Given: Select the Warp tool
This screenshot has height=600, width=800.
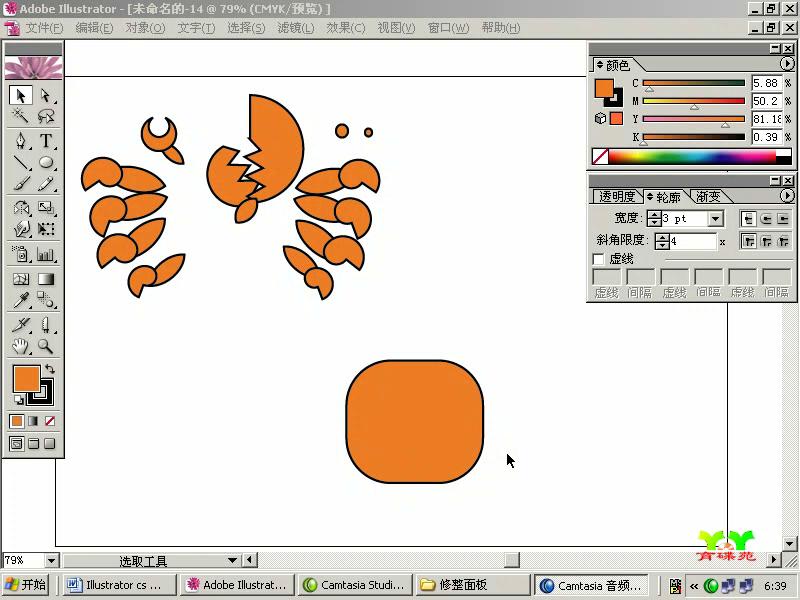Looking at the screenshot, I should [x=21, y=229].
